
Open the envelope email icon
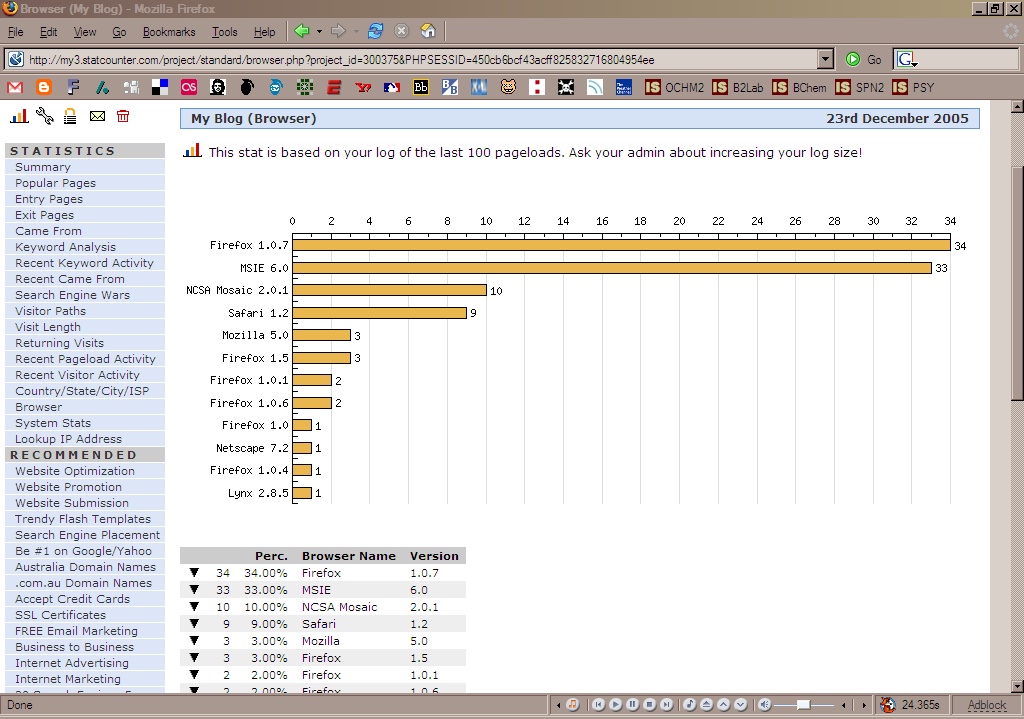pos(97,116)
